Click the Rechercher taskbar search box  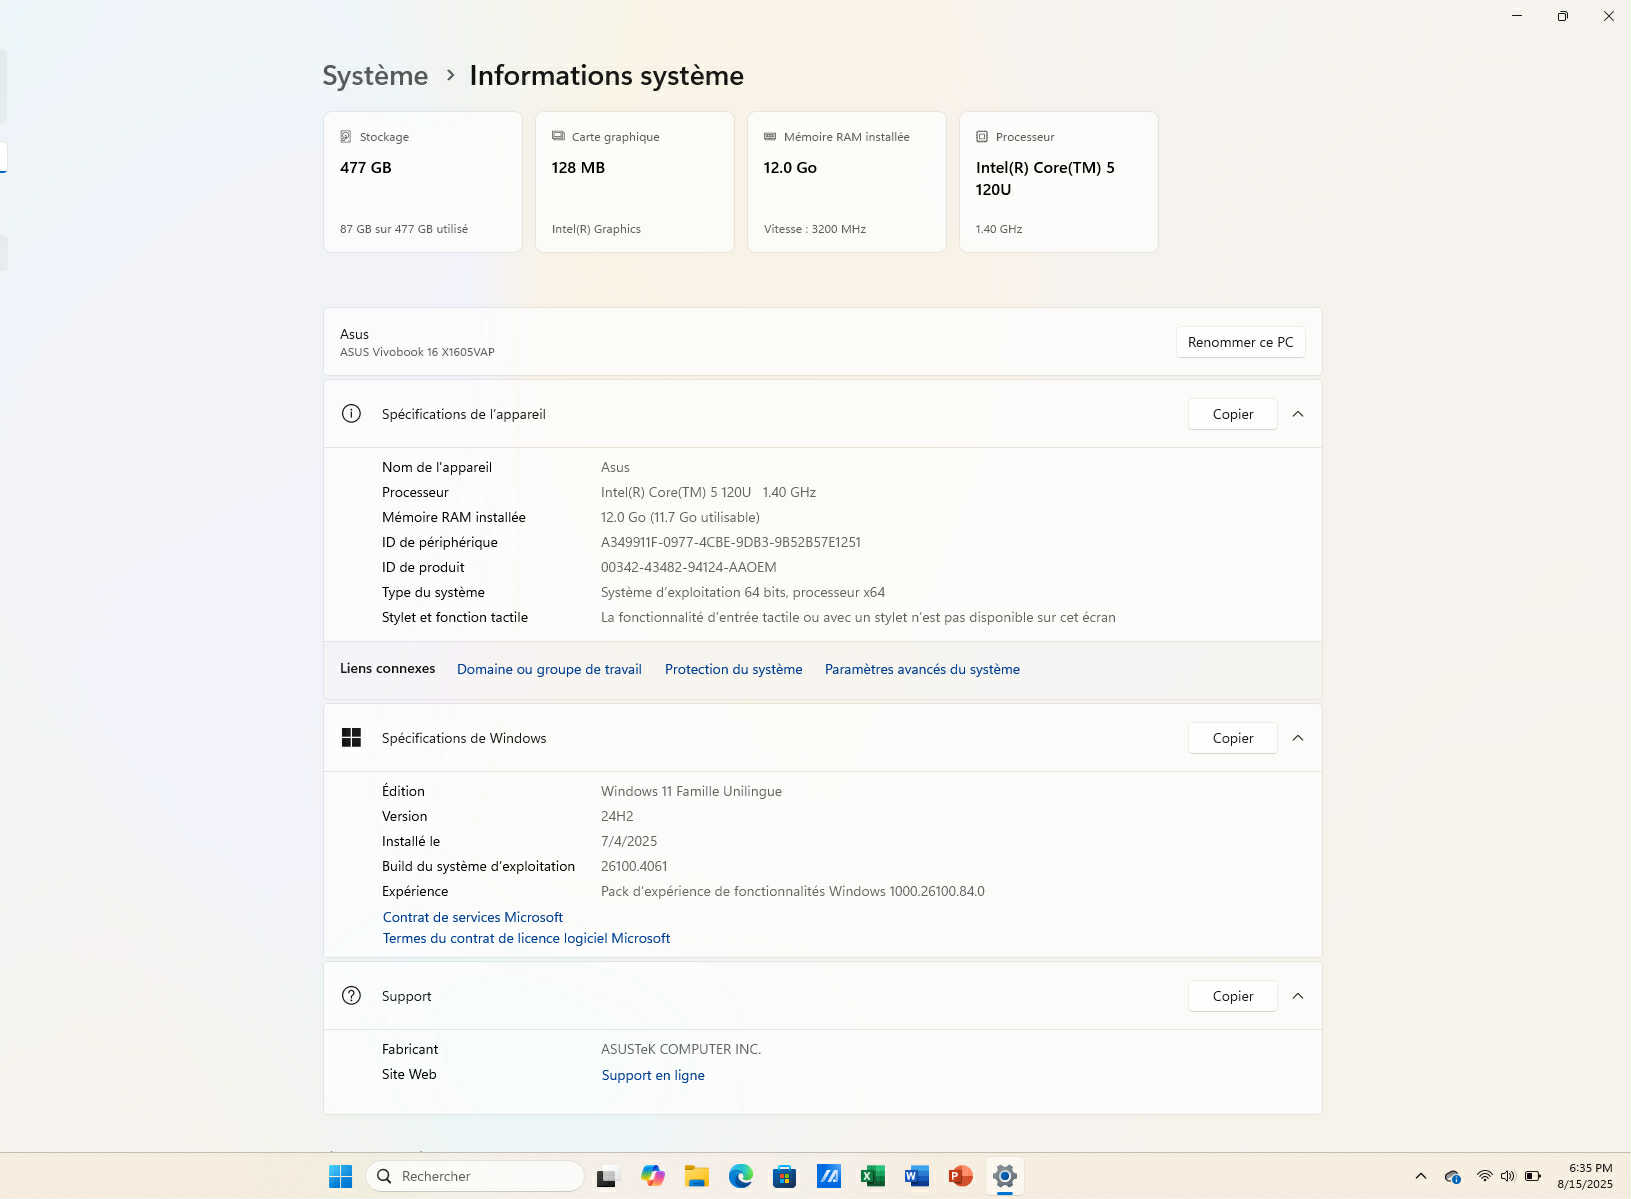click(475, 1176)
